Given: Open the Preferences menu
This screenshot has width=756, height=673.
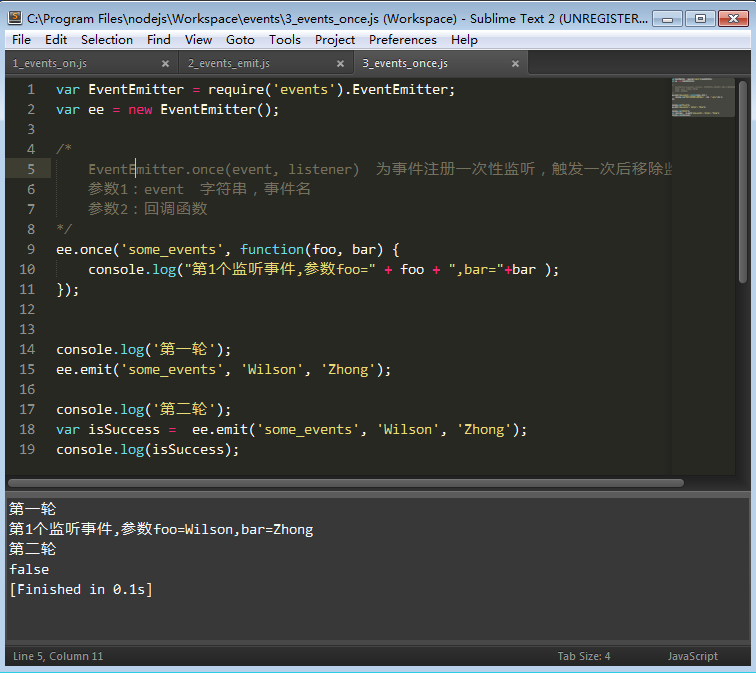Looking at the screenshot, I should click(x=403, y=40).
